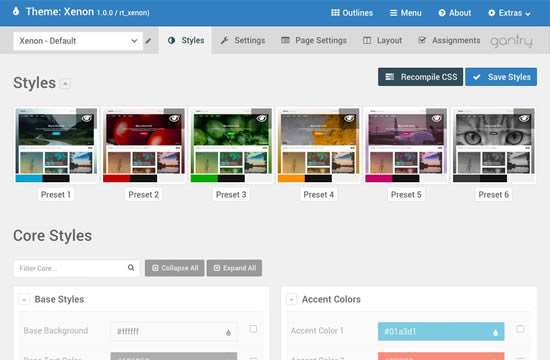Open the Page Settings tab
Image resolution: width=550 pixels, height=360 pixels.
pyautogui.click(x=314, y=41)
